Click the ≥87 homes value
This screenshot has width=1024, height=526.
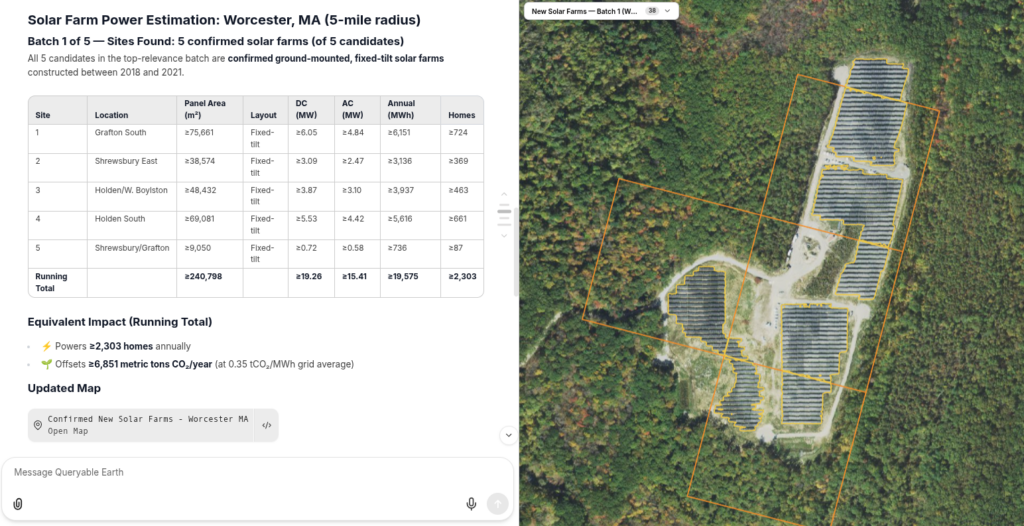coord(456,248)
